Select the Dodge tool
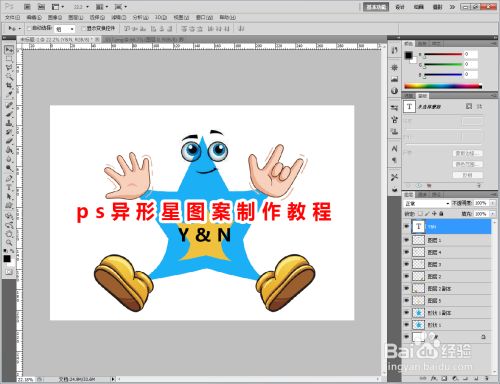 pyautogui.click(x=9, y=168)
